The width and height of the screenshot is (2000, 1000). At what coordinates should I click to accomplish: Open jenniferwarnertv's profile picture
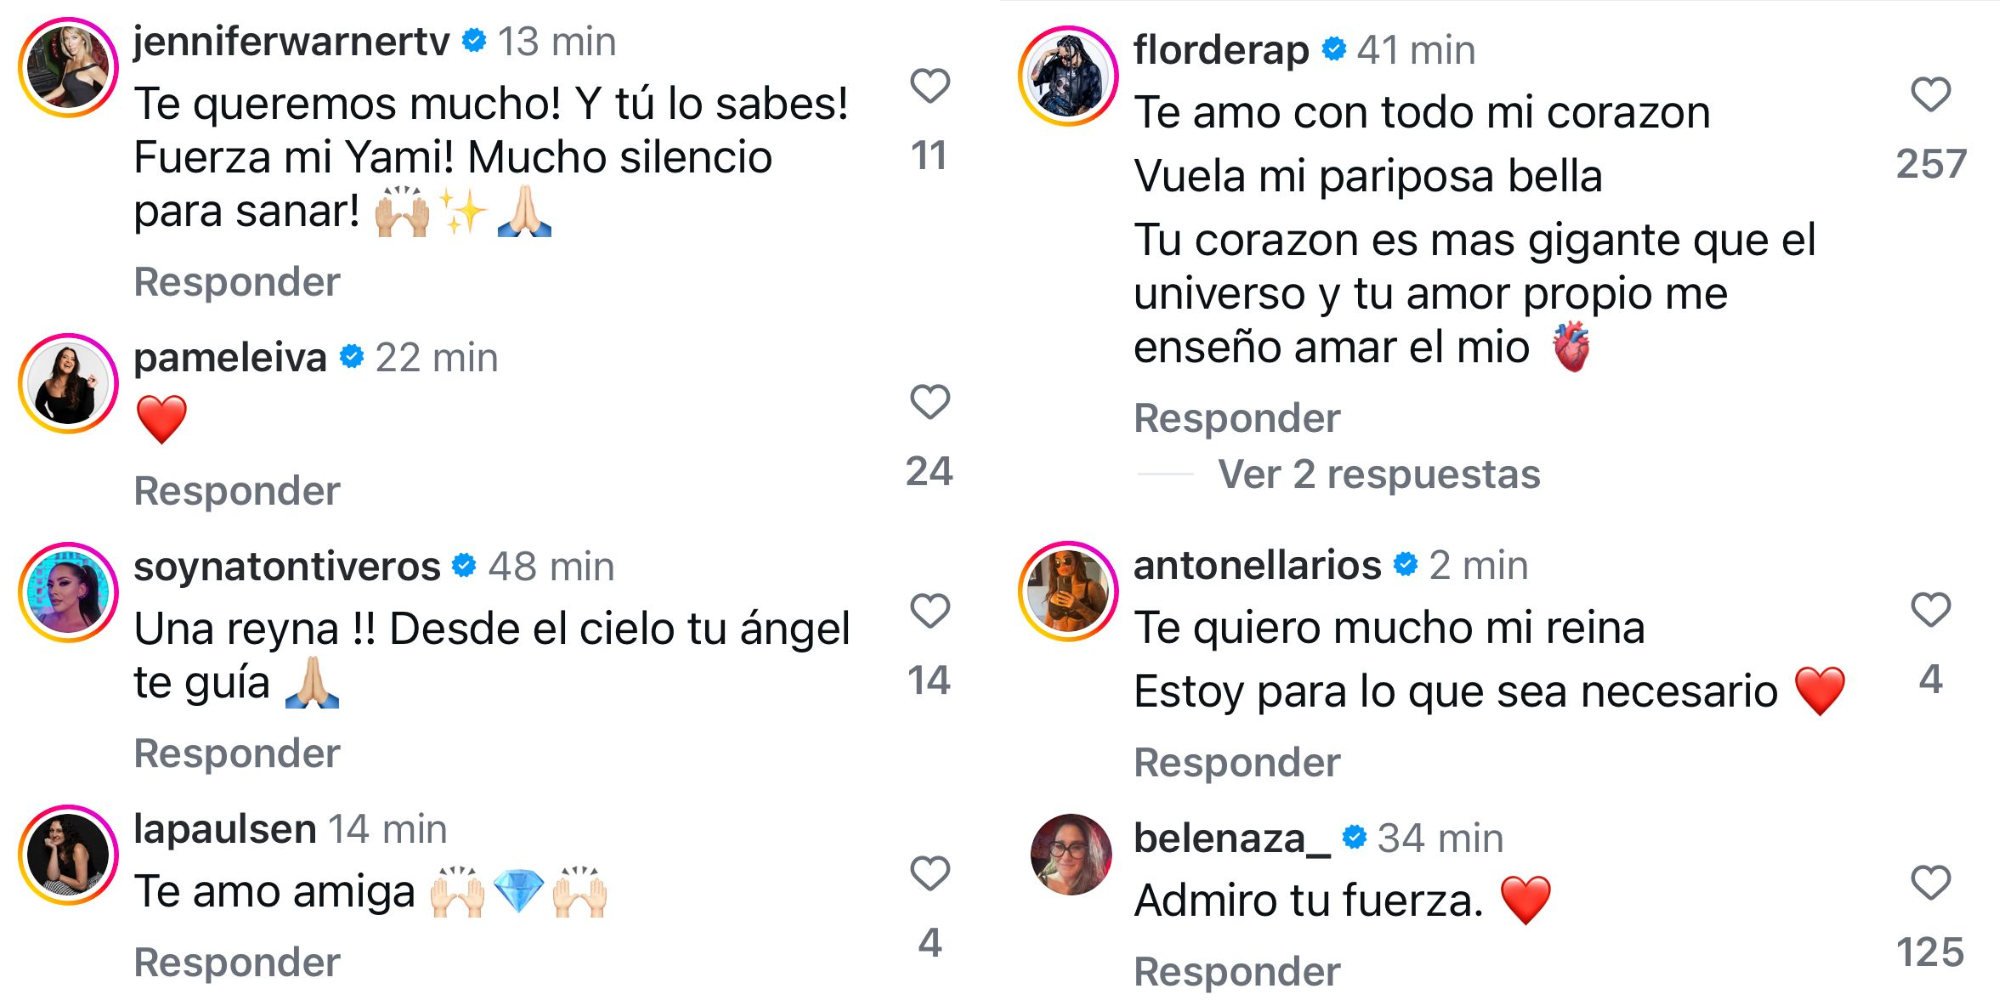click(x=68, y=67)
